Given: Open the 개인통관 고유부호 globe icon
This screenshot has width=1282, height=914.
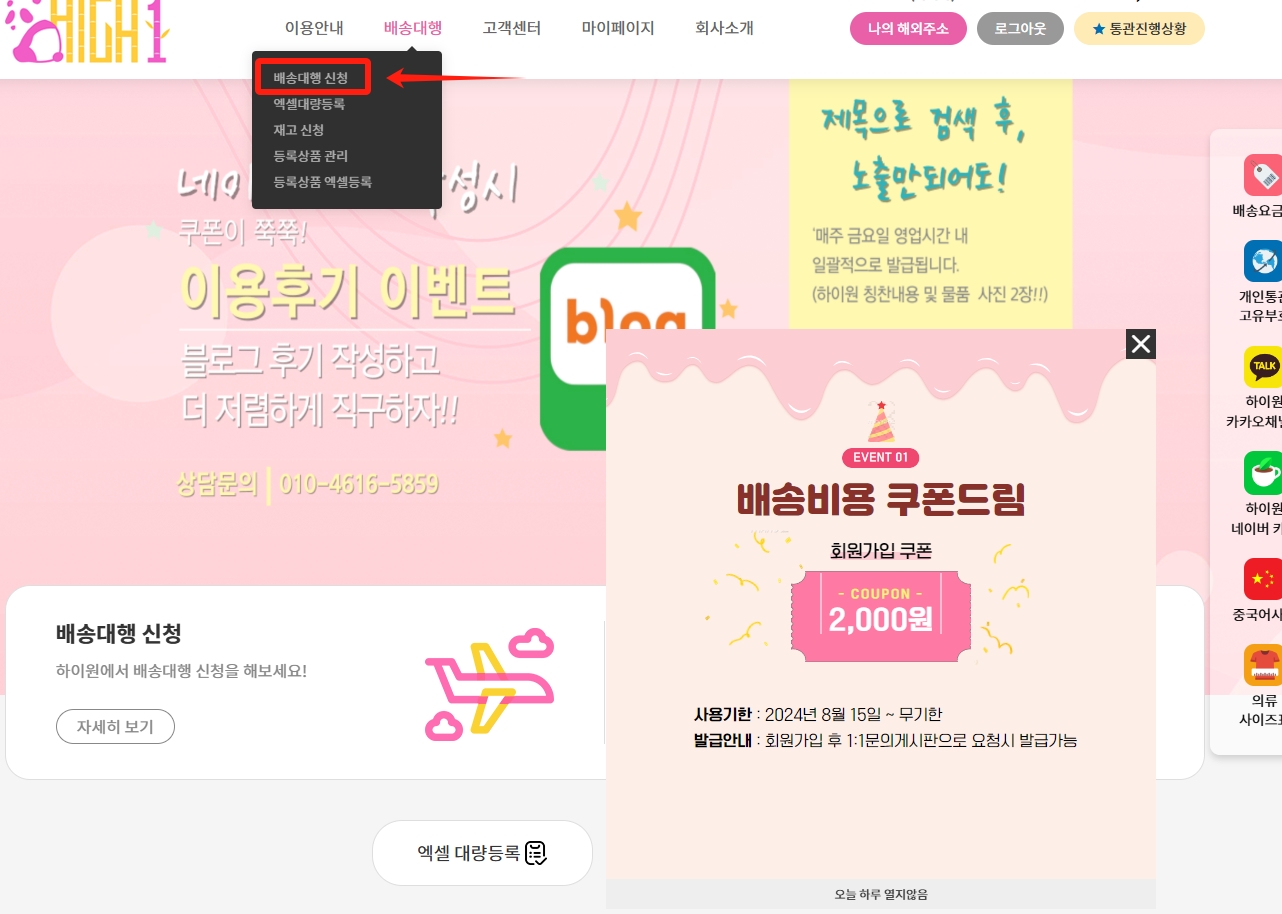Looking at the screenshot, I should tap(1262, 261).
